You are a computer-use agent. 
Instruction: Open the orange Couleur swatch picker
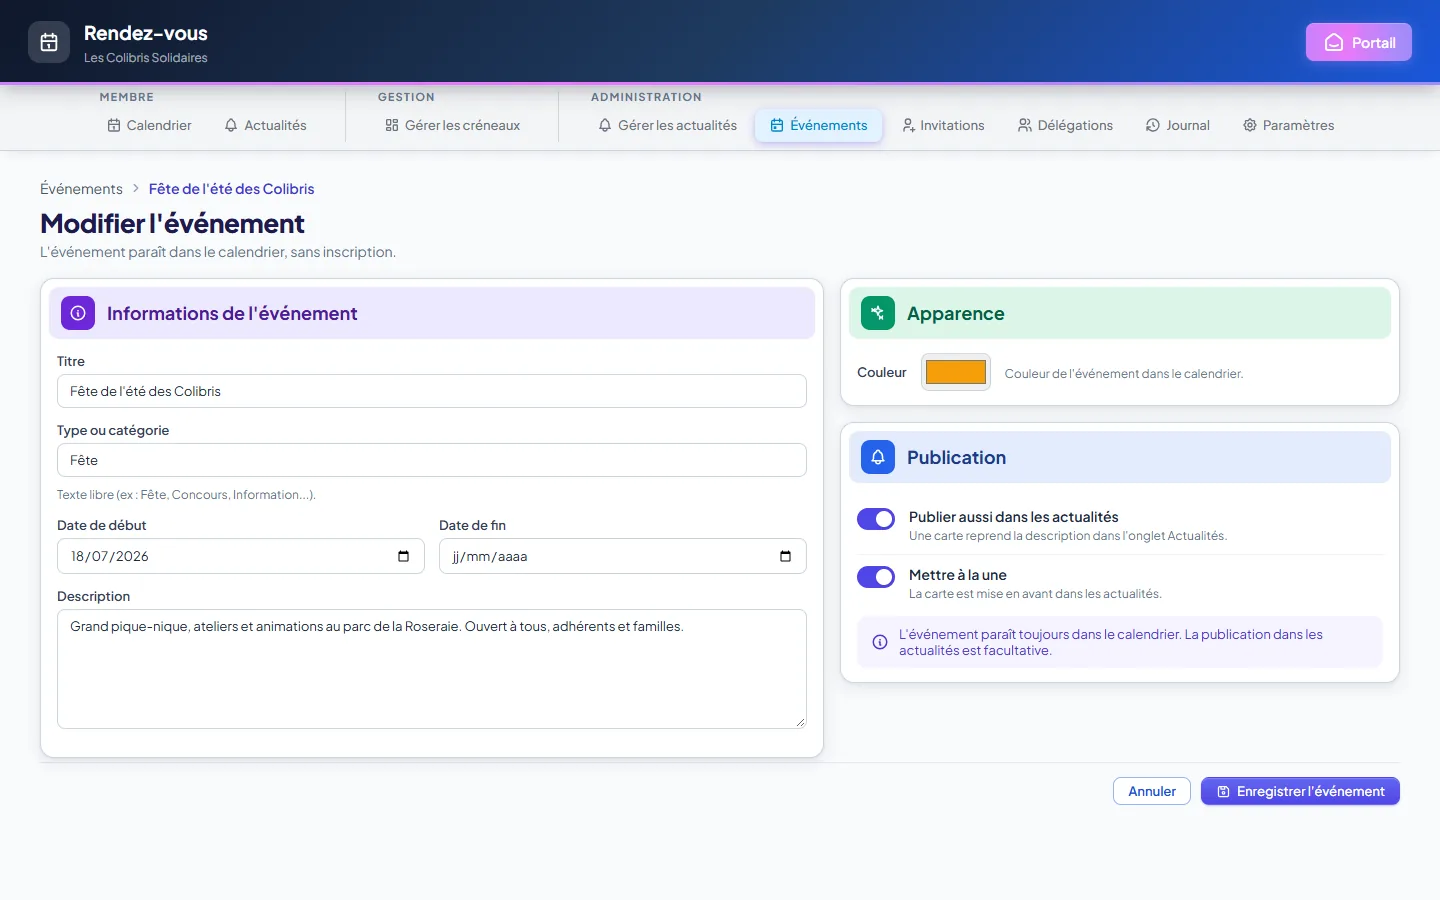956,372
